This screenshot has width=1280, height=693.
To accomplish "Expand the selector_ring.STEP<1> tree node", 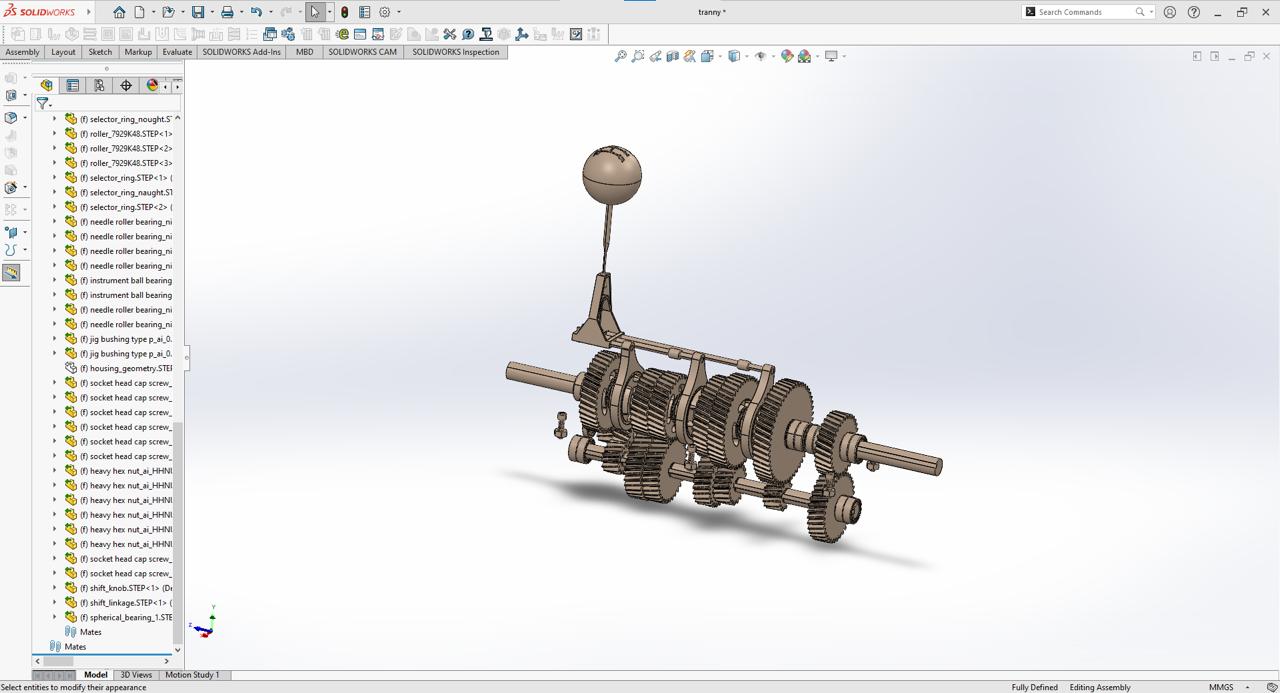I will pos(55,177).
